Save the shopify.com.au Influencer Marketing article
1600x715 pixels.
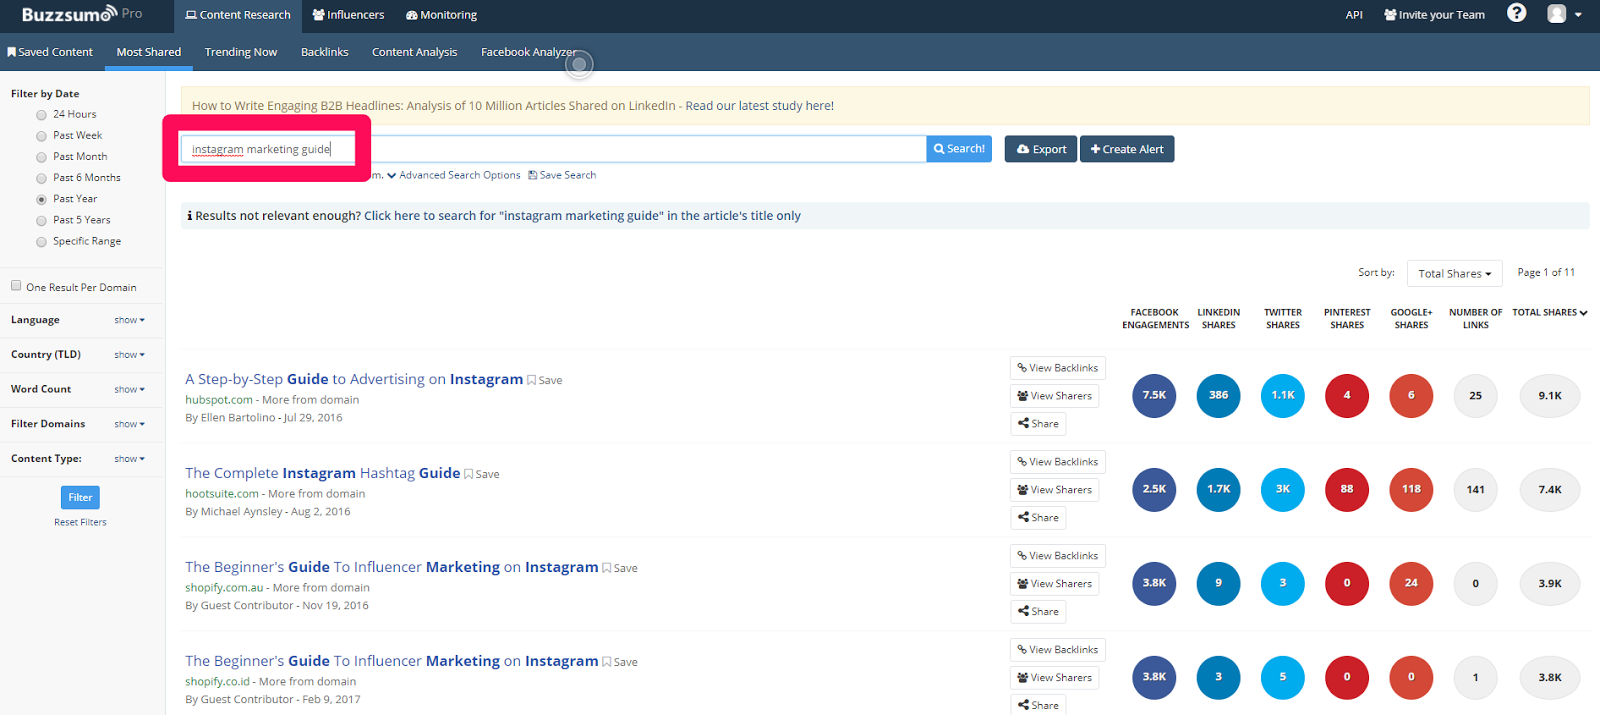(x=620, y=568)
